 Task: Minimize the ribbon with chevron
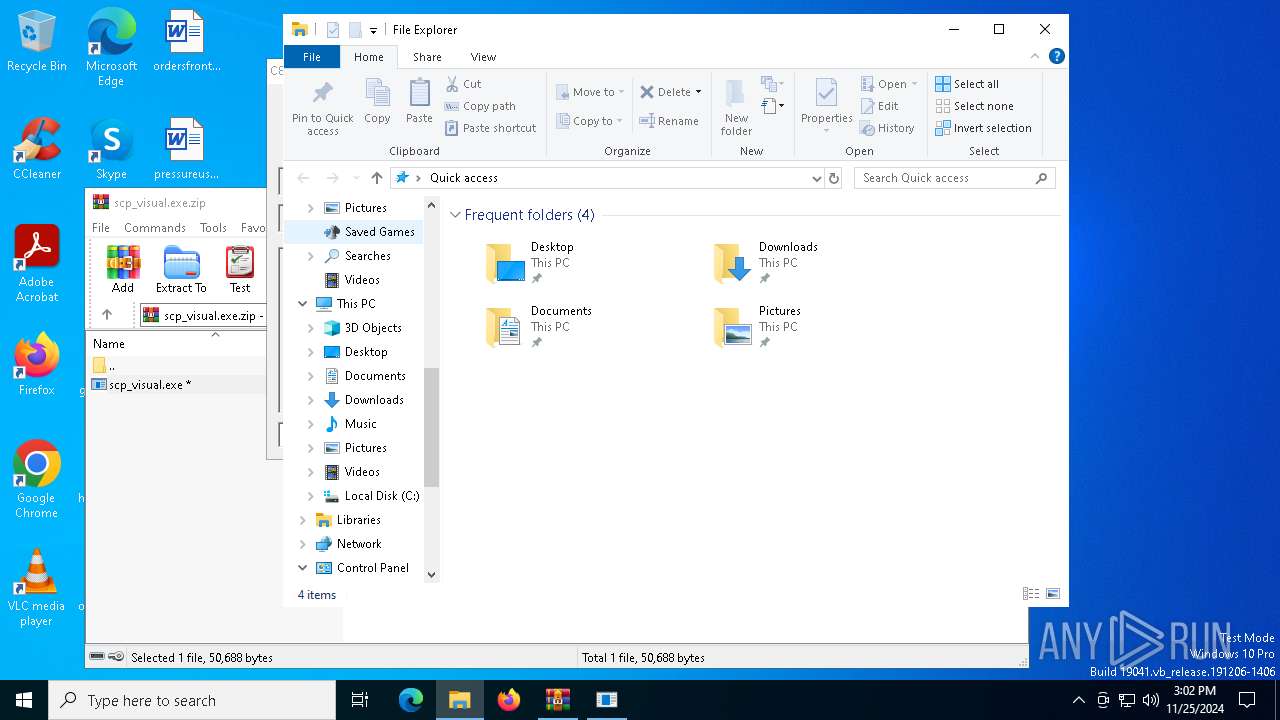tap(1034, 57)
